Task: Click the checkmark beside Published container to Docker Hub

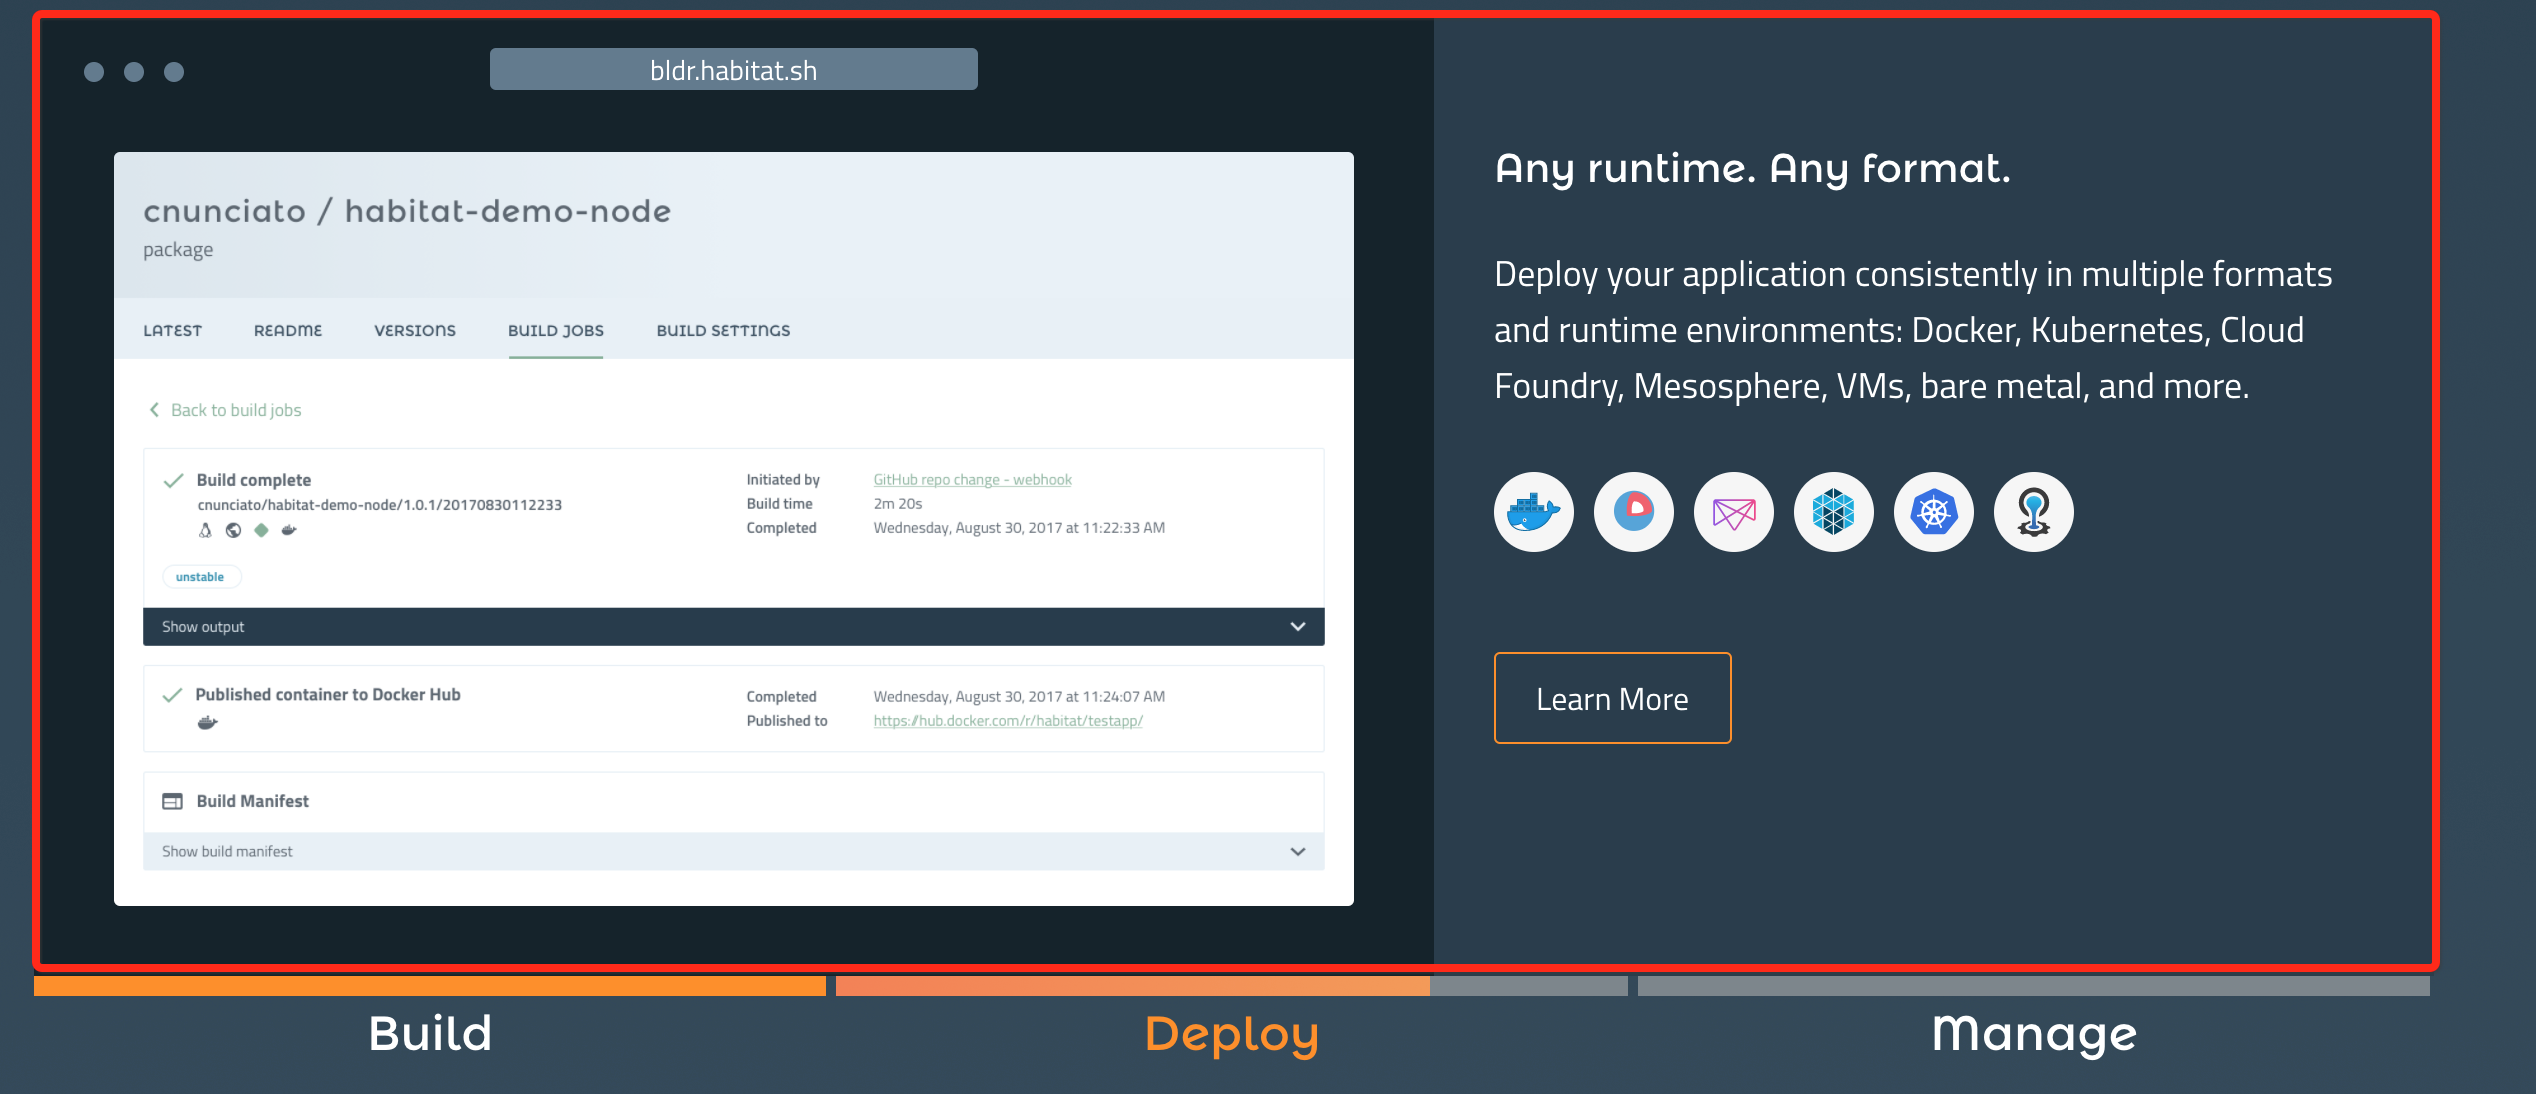Action: click(x=172, y=695)
